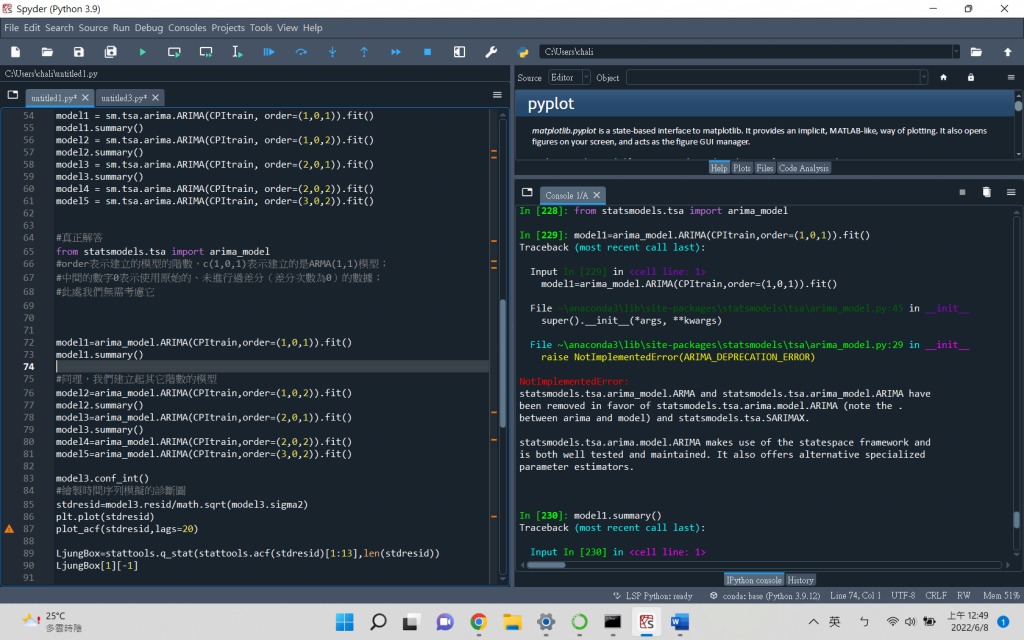Switch to the Plots pane tab
The image size is (1024, 640).
tap(741, 168)
